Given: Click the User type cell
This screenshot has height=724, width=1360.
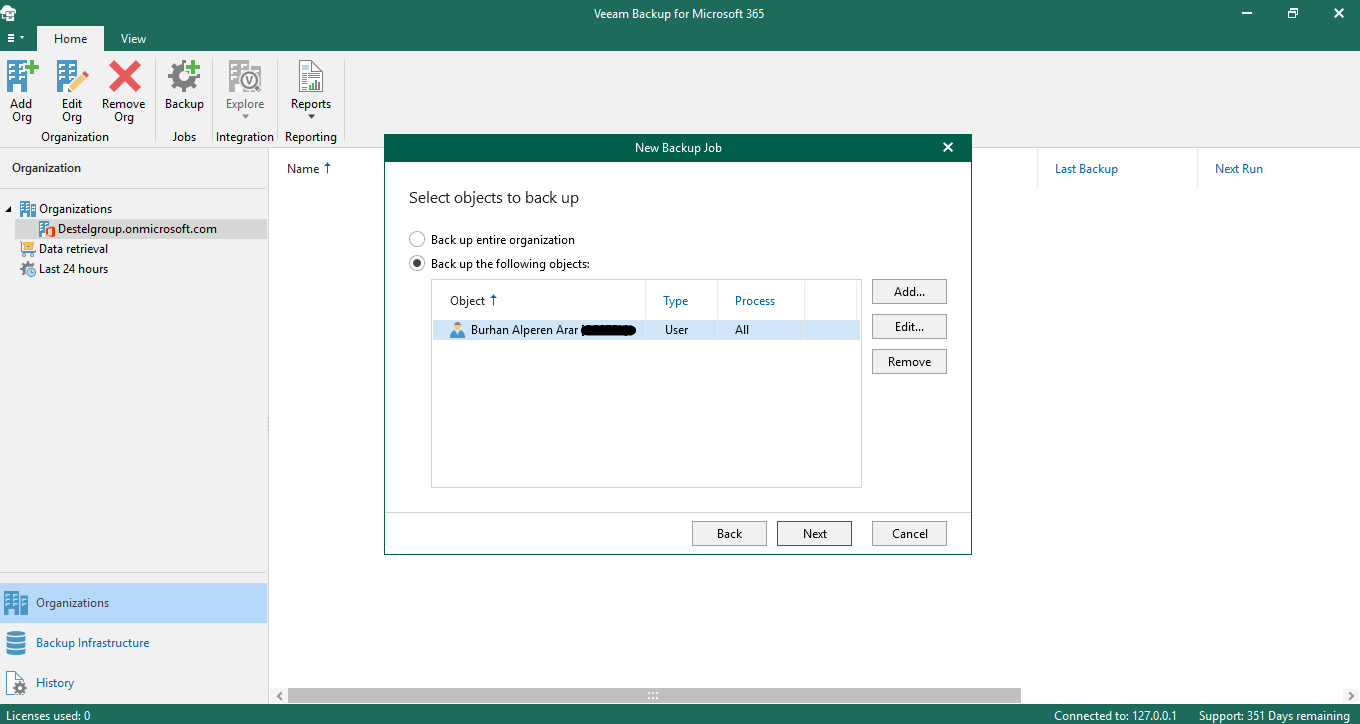Looking at the screenshot, I should click(676, 330).
